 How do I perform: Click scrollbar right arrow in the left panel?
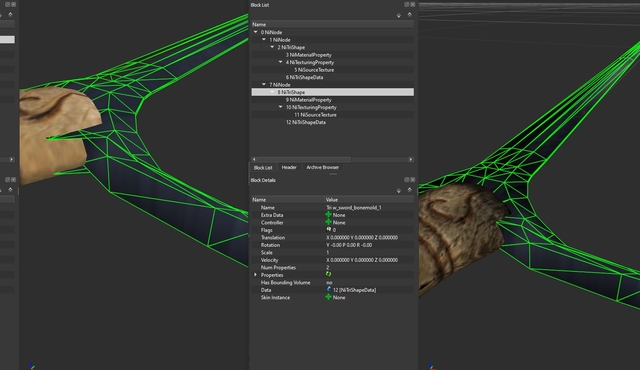coord(11,160)
